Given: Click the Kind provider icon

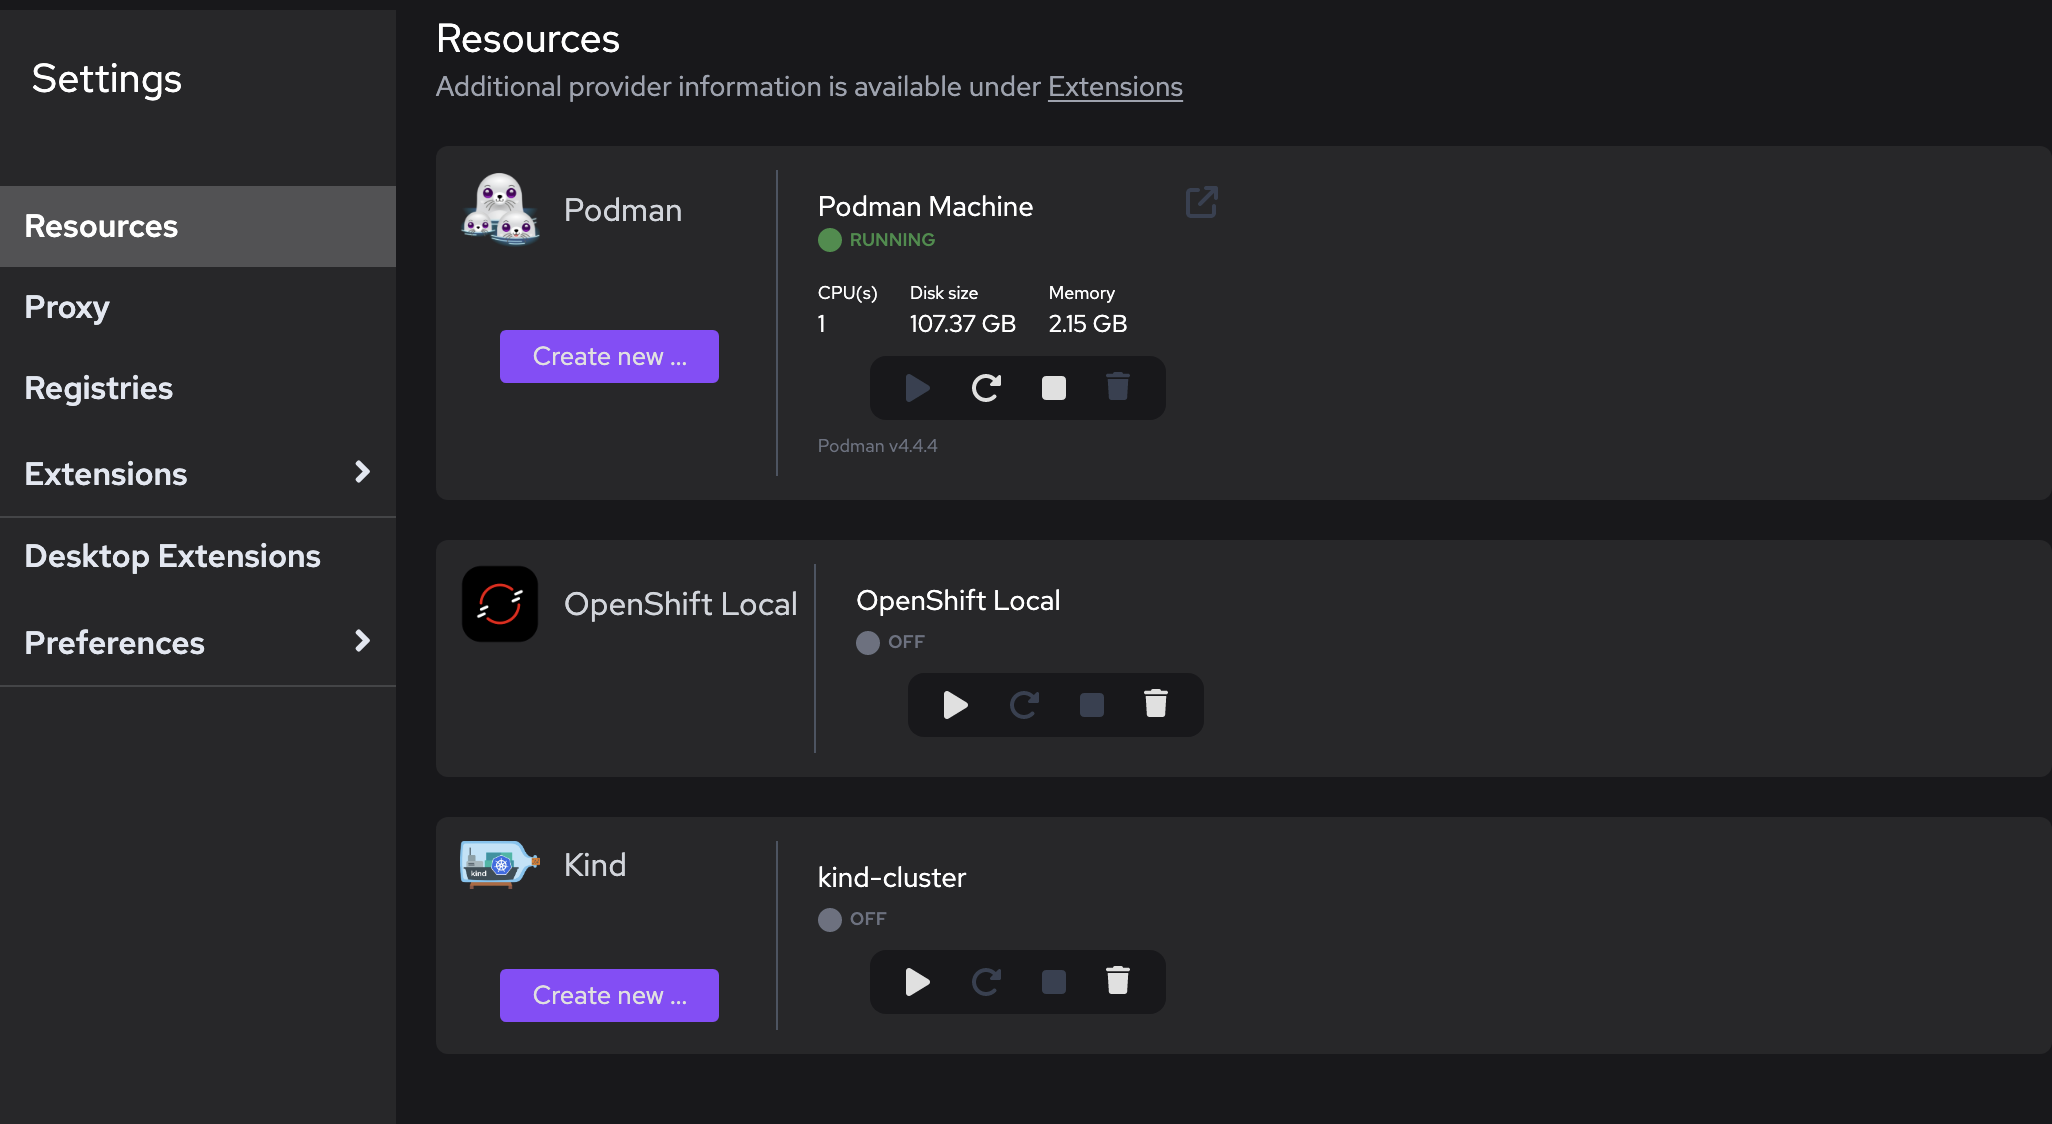Looking at the screenshot, I should coord(497,864).
